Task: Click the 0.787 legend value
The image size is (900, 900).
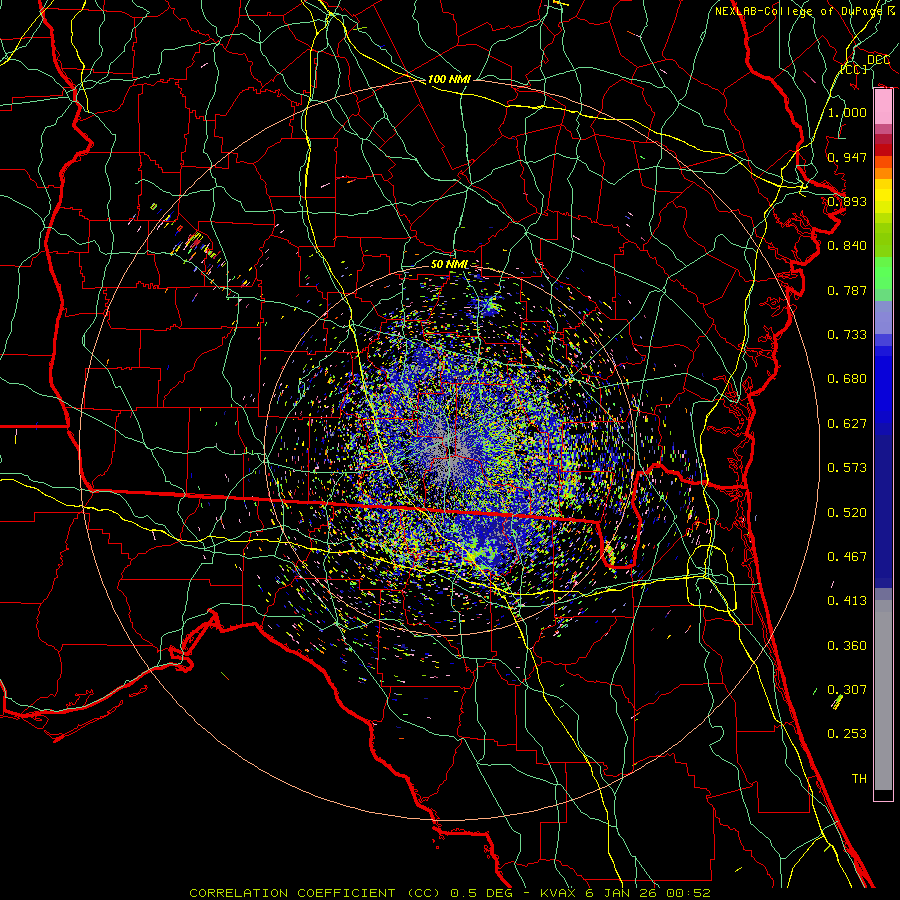Action: tap(847, 290)
